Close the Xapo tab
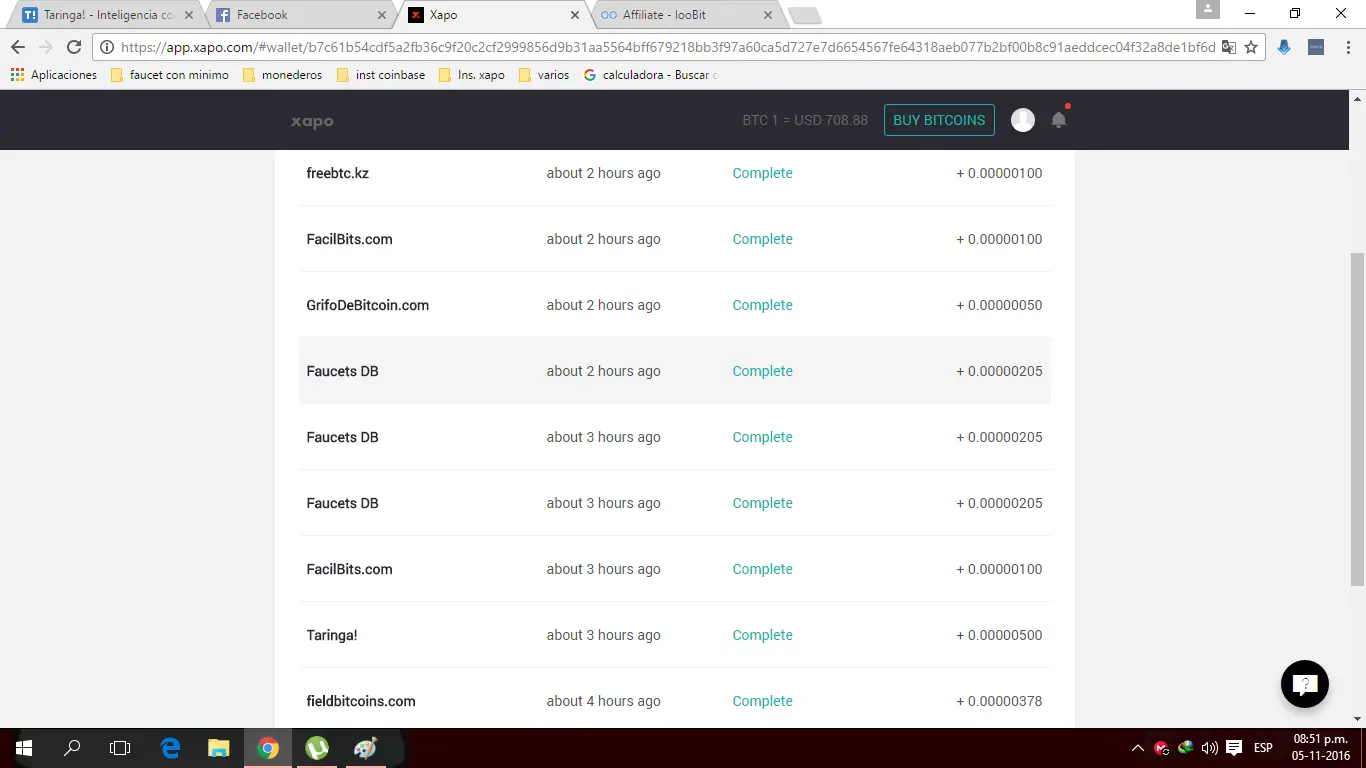This screenshot has height=768, width=1366. click(574, 15)
